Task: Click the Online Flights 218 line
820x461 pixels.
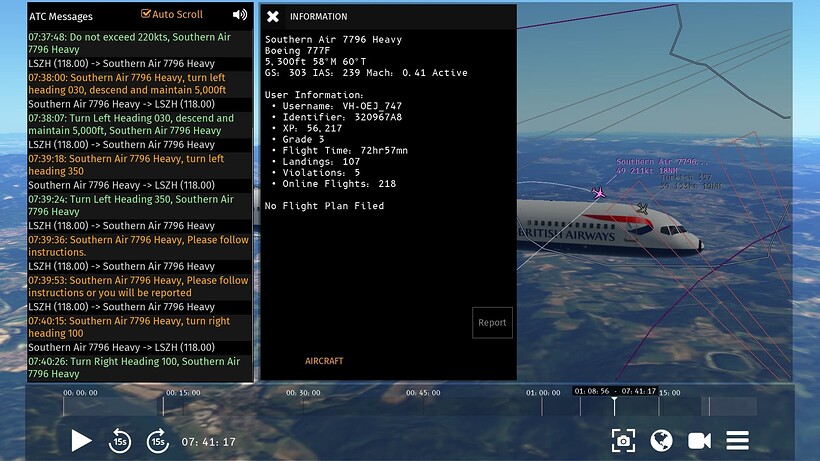Action: 338,183
